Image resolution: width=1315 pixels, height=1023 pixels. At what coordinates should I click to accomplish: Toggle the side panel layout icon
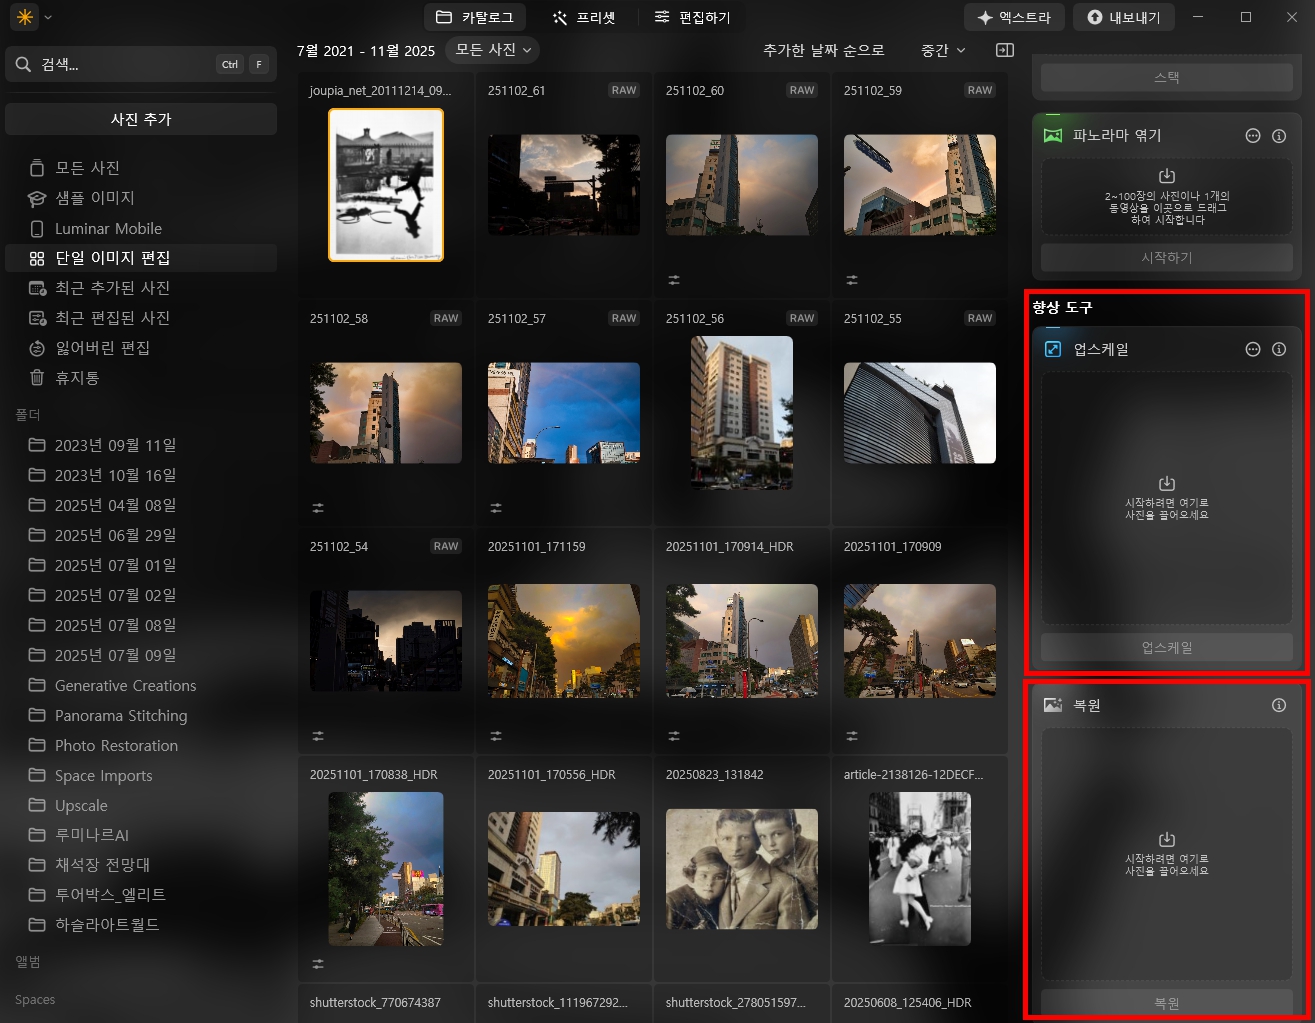(x=1005, y=50)
